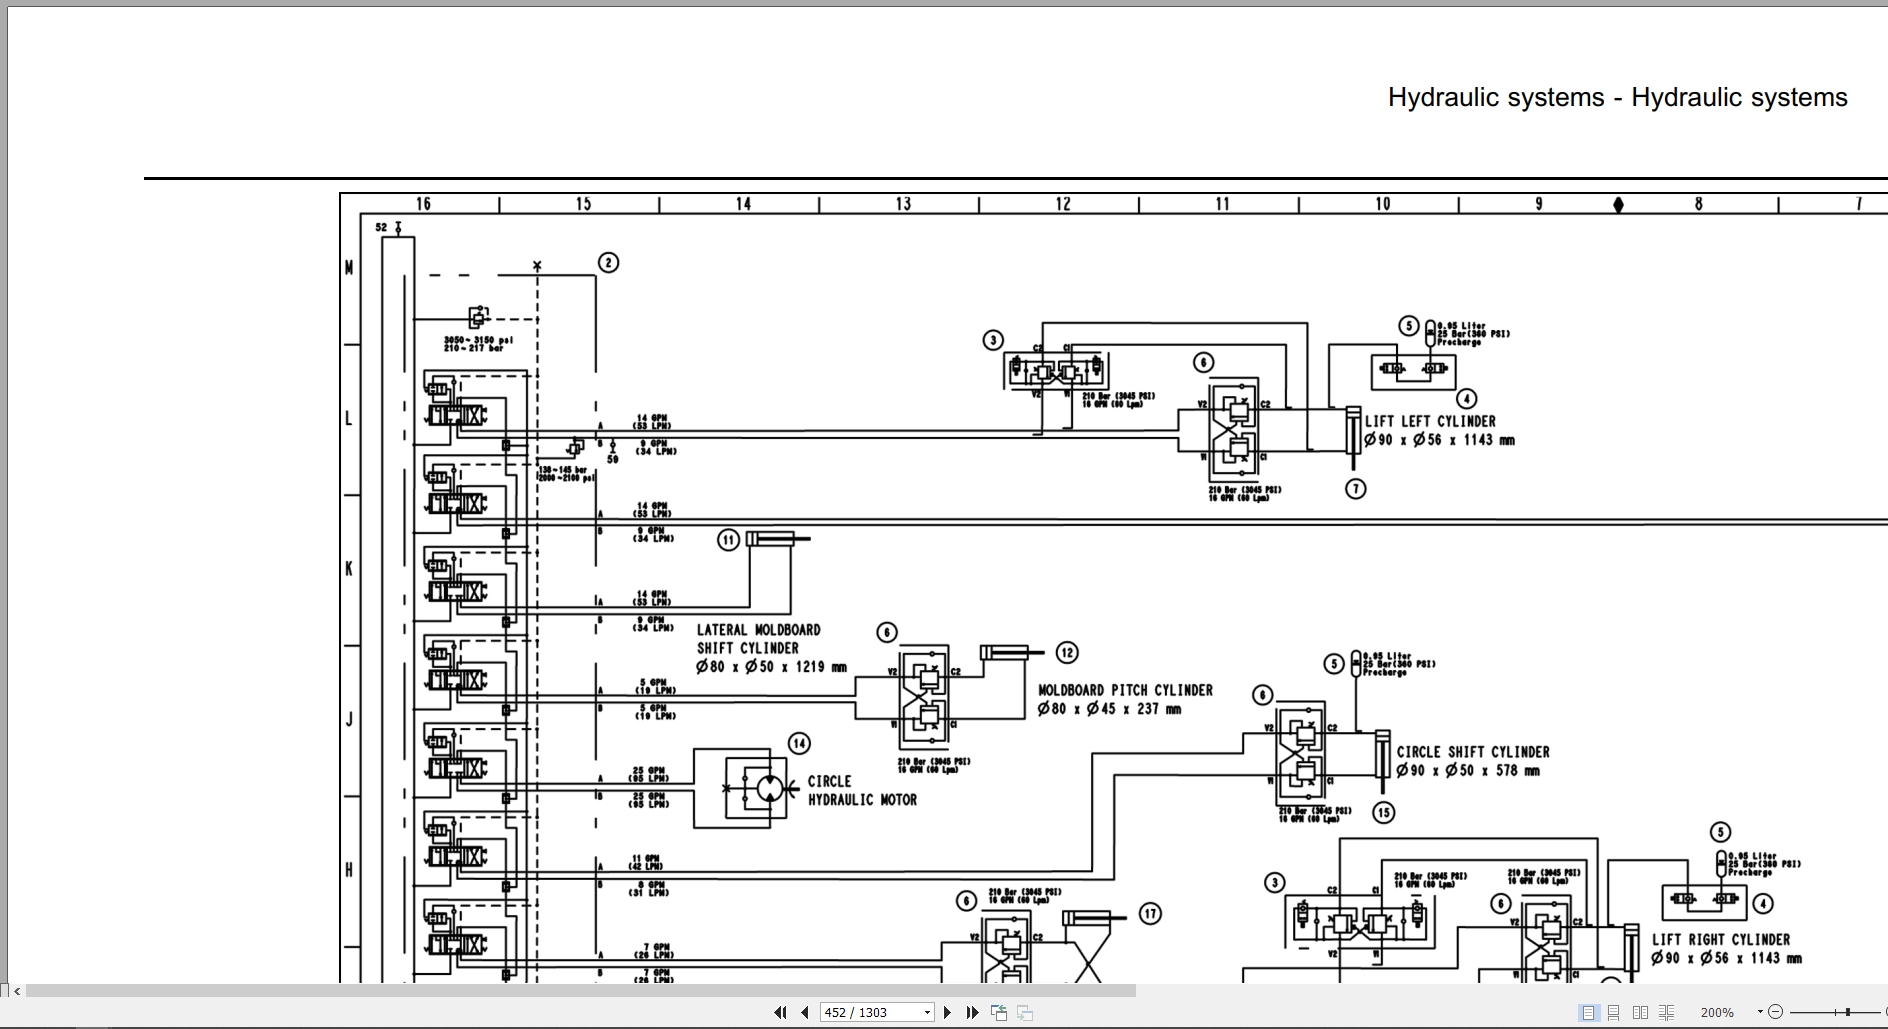Select two-page facing view layout

point(1640,1012)
